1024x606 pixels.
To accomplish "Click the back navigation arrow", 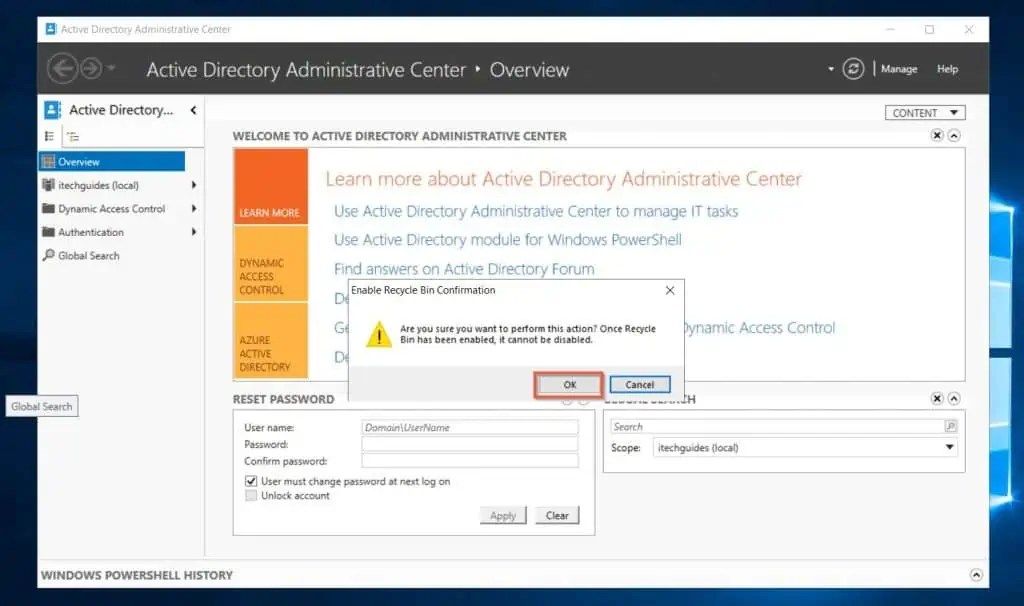I will 62,69.
